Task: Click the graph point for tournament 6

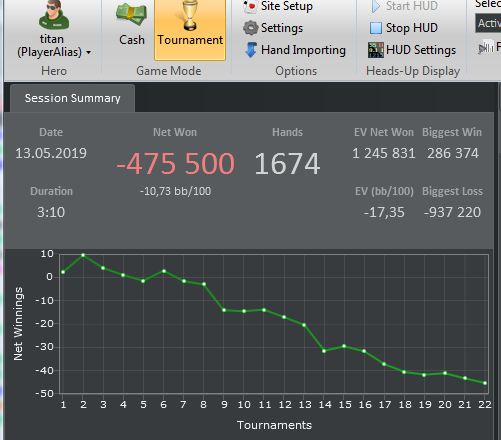Action: tap(164, 271)
